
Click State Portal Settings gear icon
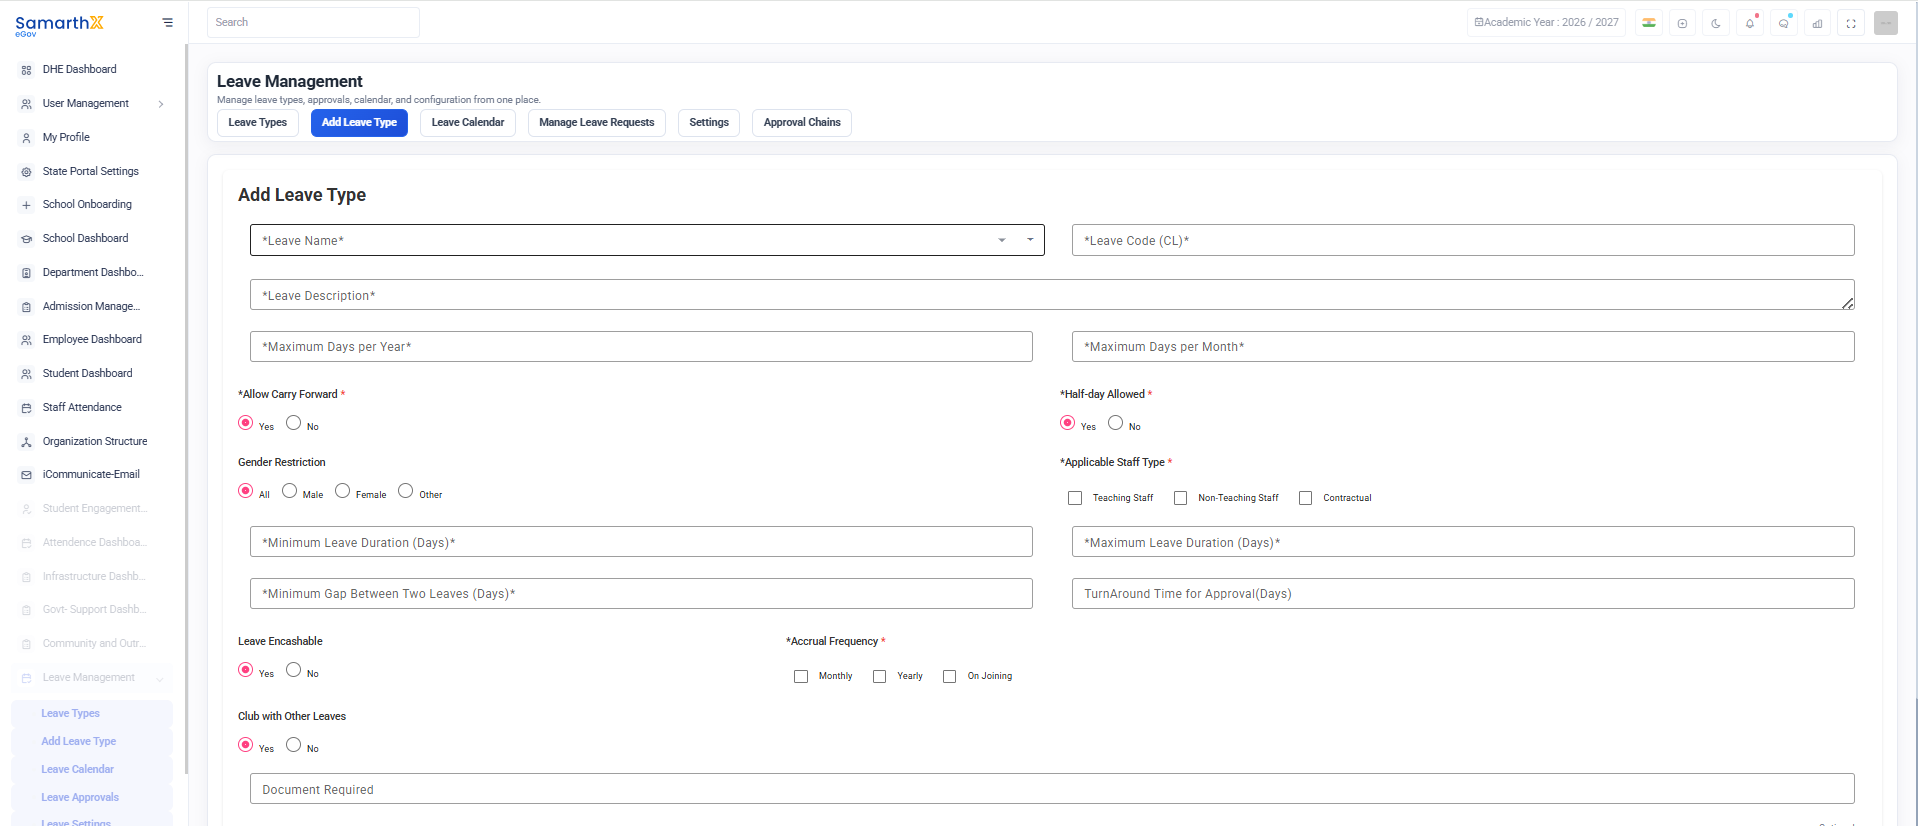point(27,172)
